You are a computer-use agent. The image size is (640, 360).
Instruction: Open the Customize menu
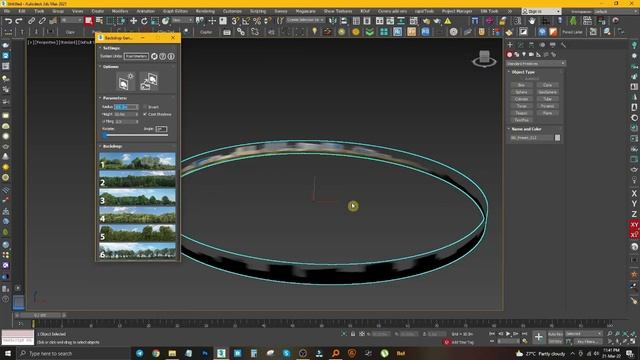click(x=232, y=11)
